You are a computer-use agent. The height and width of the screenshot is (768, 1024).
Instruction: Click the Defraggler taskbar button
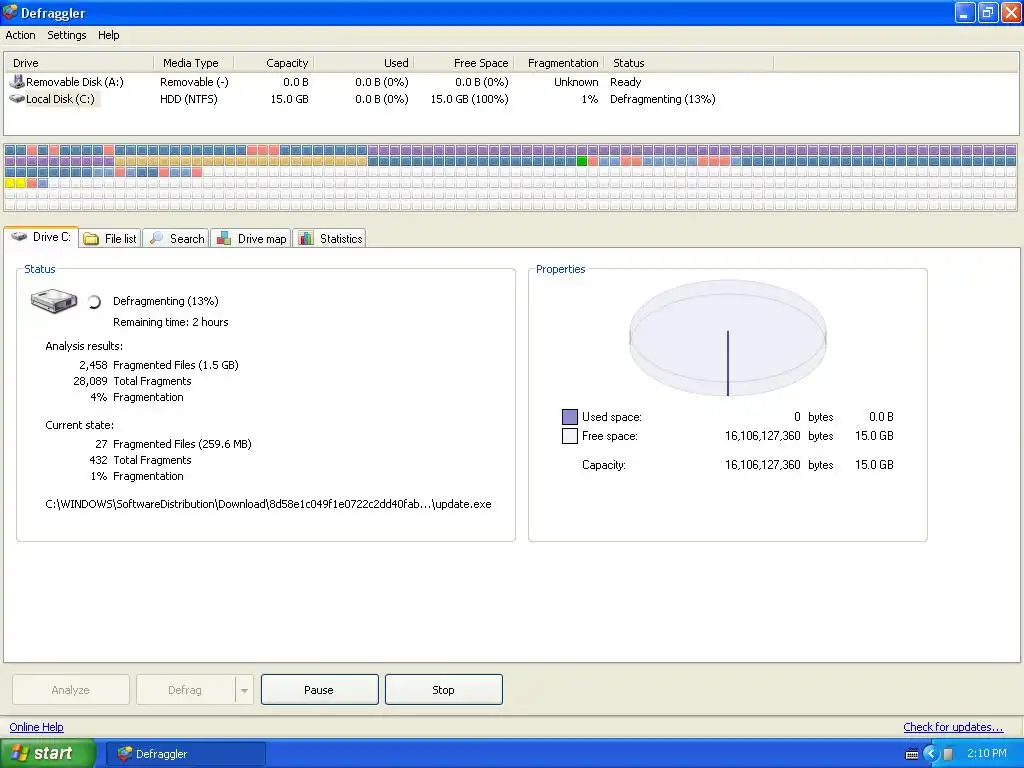[185, 754]
